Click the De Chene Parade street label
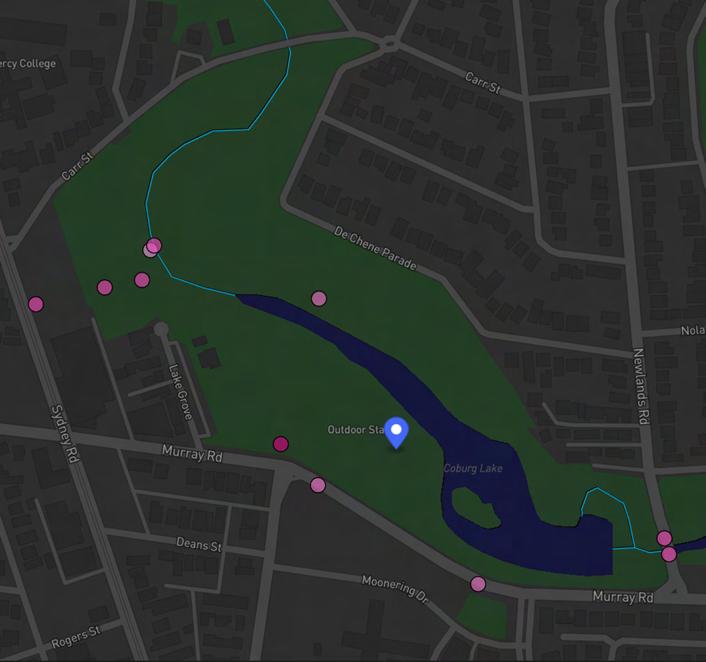Viewport: 706px width, 662px height. (375, 248)
